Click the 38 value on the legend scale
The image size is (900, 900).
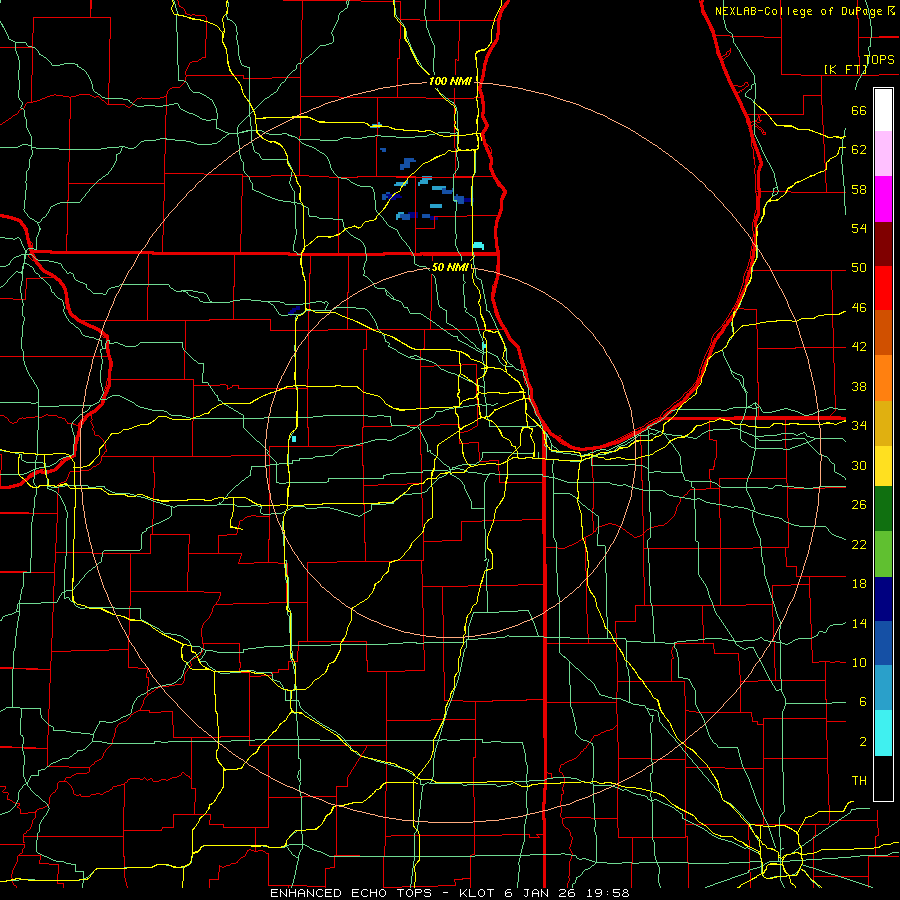(x=859, y=386)
